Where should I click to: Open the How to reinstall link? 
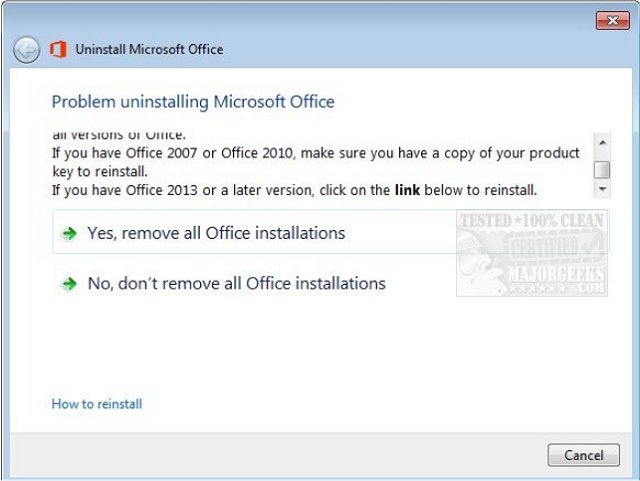pyautogui.click(x=97, y=404)
